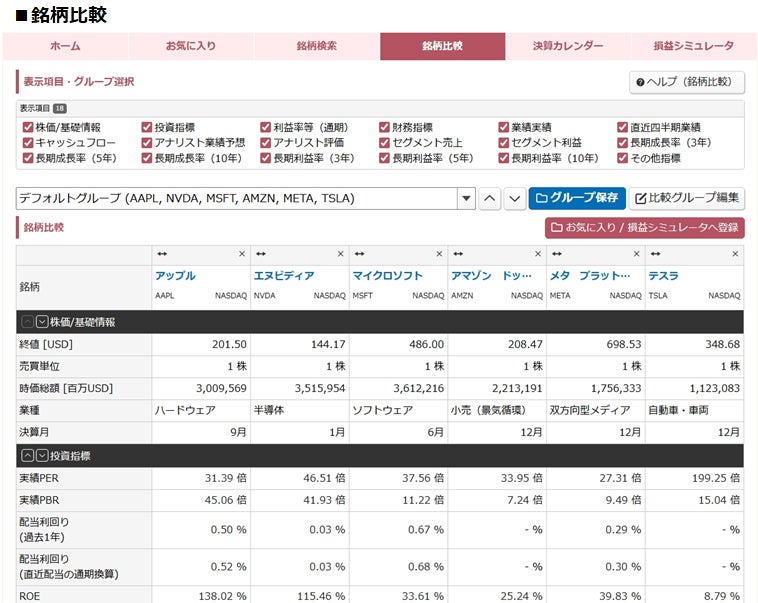Remove the アップル column with its X
Image resolution: width=758 pixels, height=603 pixels.
click(x=242, y=254)
